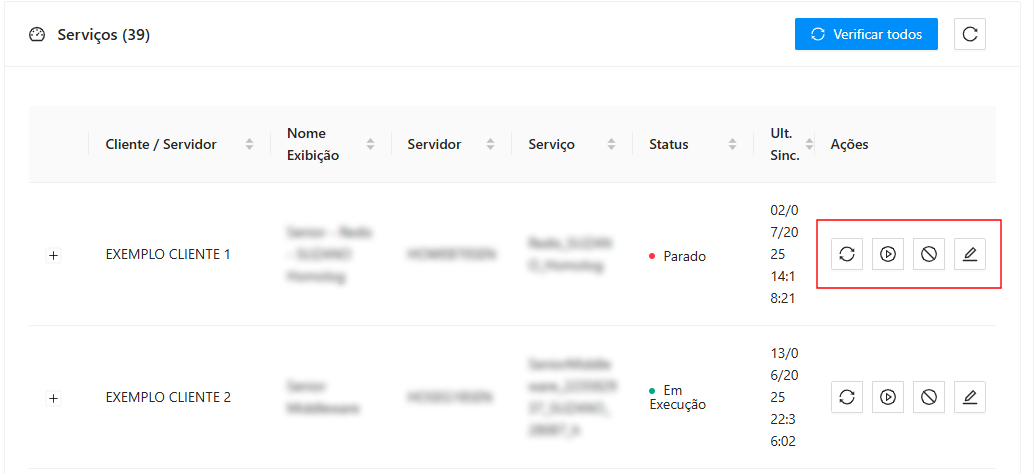Viewport: 1034px width, 474px height.
Task: Sync the EXEMPLO CLIENTE 1 service
Action: 847,254
